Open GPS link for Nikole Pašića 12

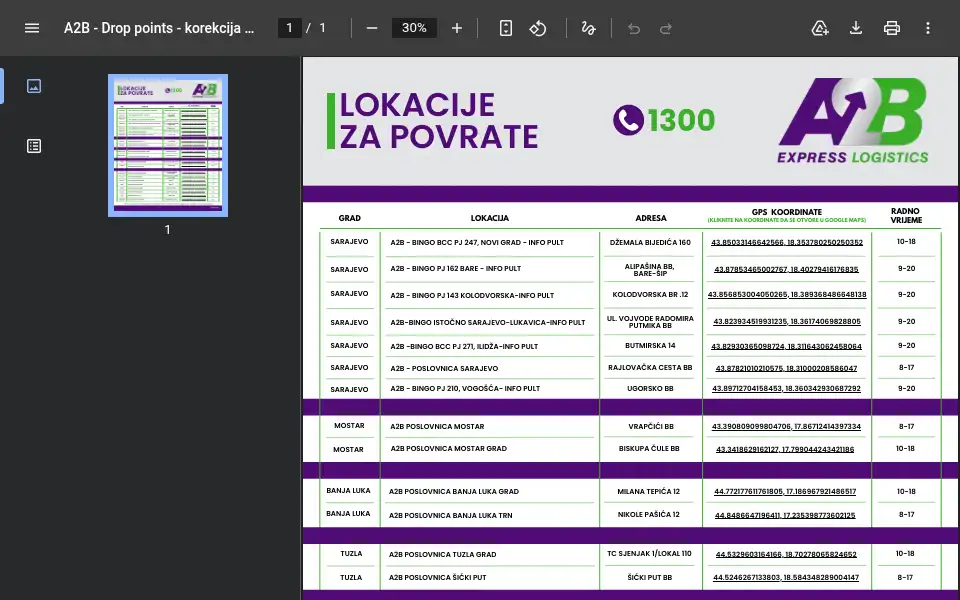(x=786, y=516)
